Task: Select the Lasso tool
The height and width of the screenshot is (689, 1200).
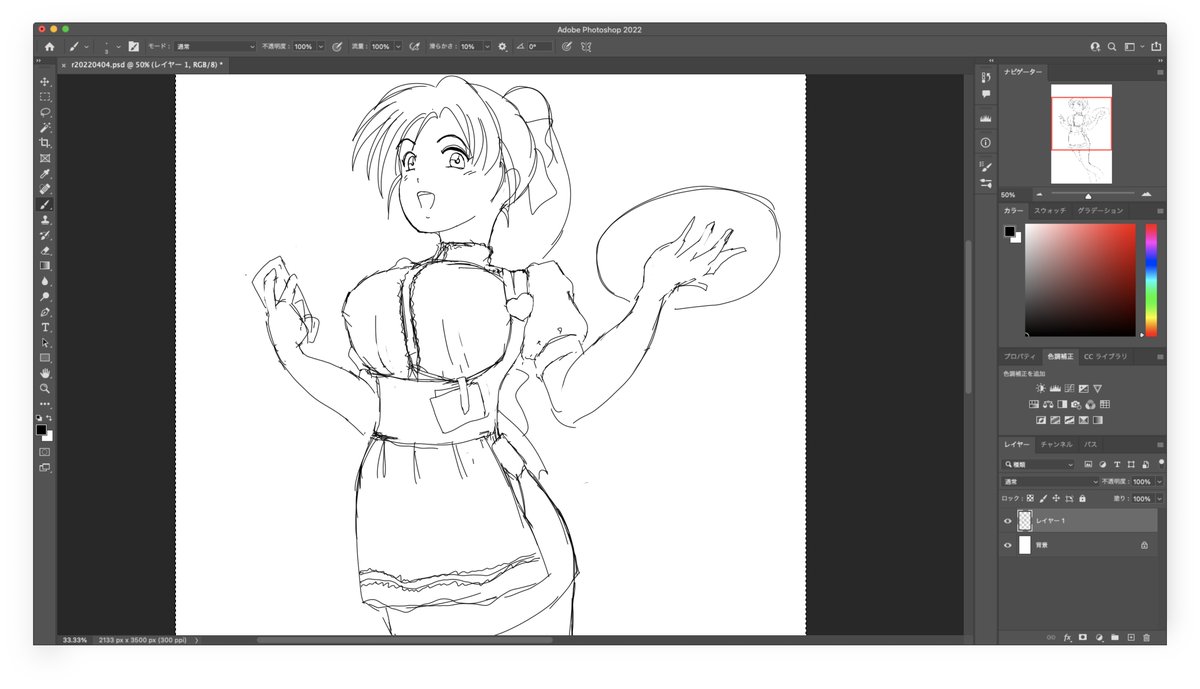Action: (x=45, y=112)
